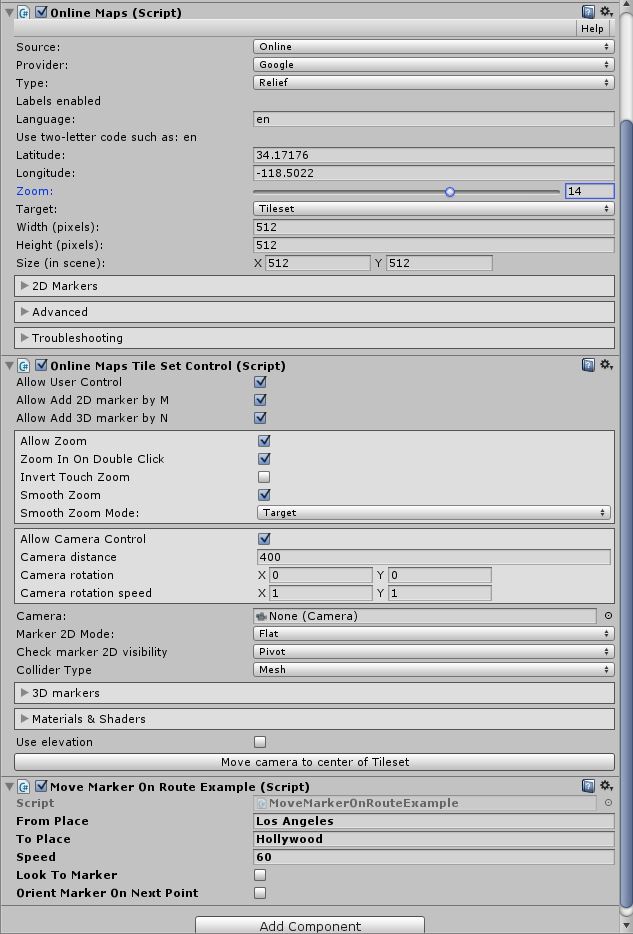Disable Move Marker On Route Example component
Image resolution: width=633 pixels, height=934 pixels.
pyautogui.click(x=41, y=786)
